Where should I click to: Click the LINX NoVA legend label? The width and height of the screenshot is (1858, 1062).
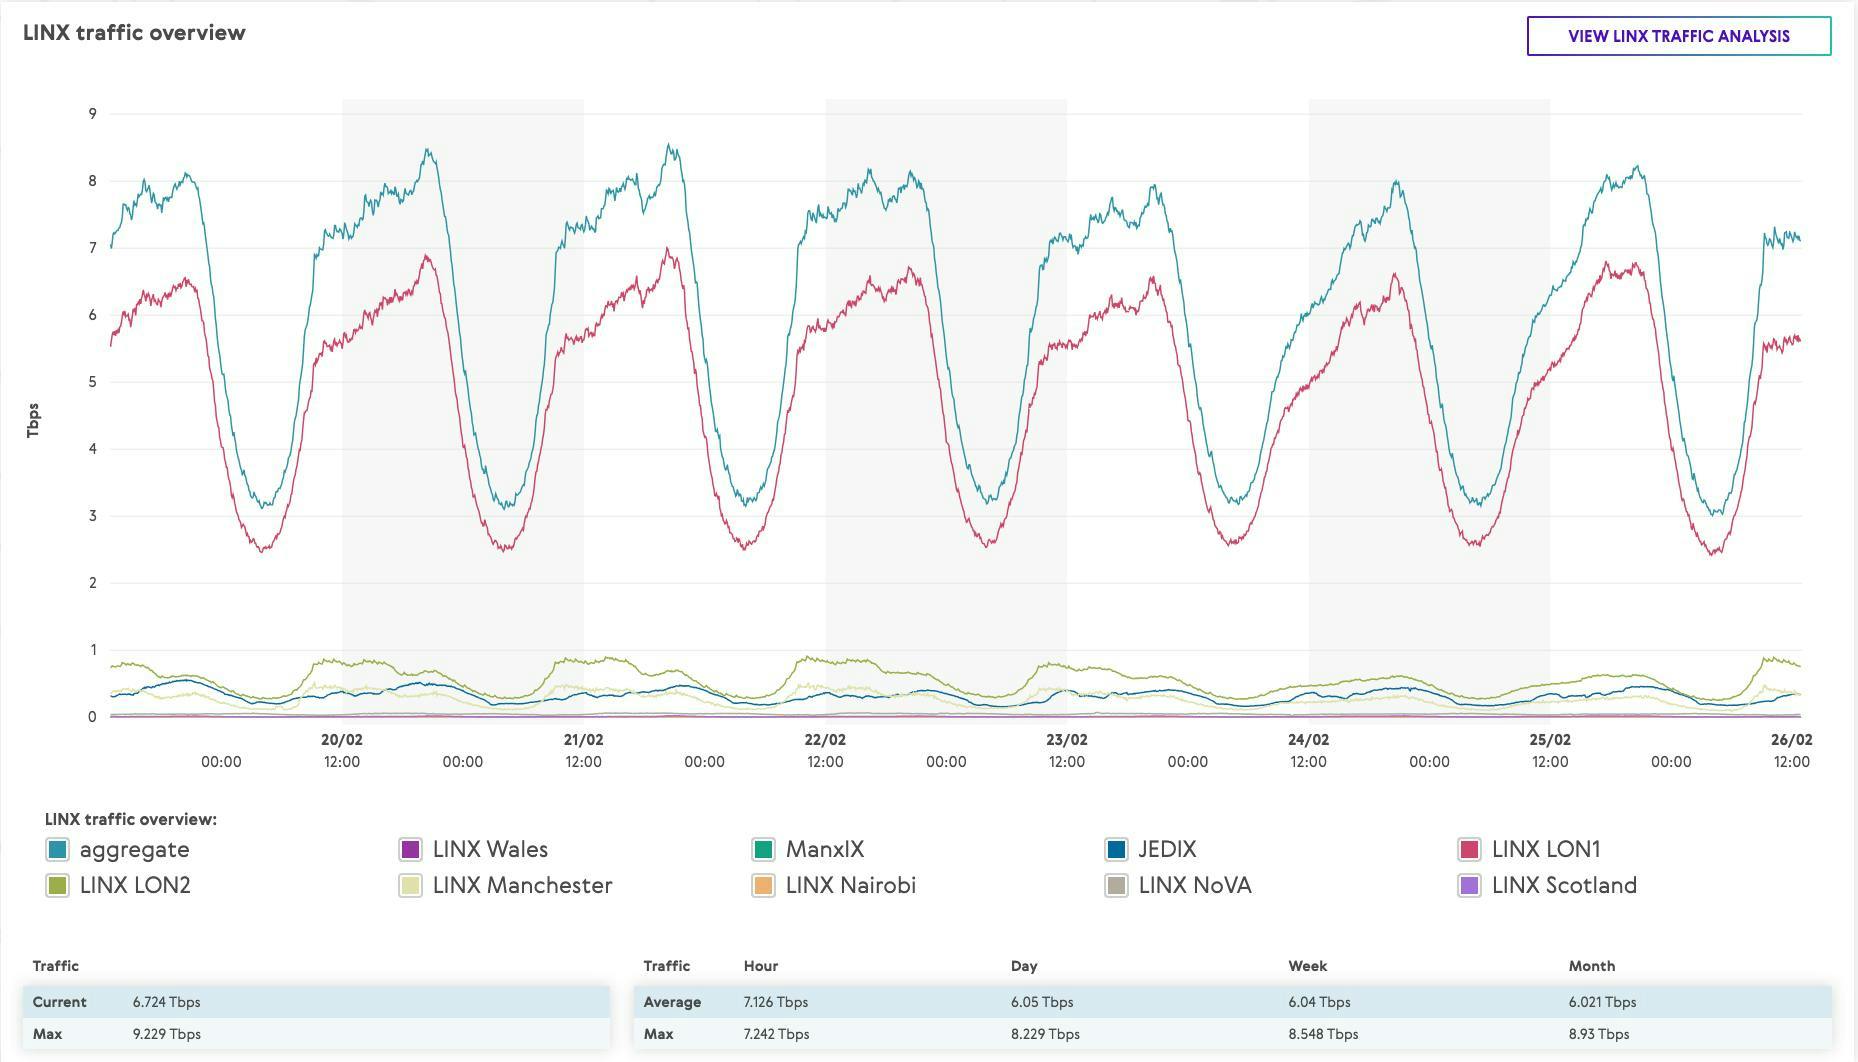click(x=1195, y=886)
